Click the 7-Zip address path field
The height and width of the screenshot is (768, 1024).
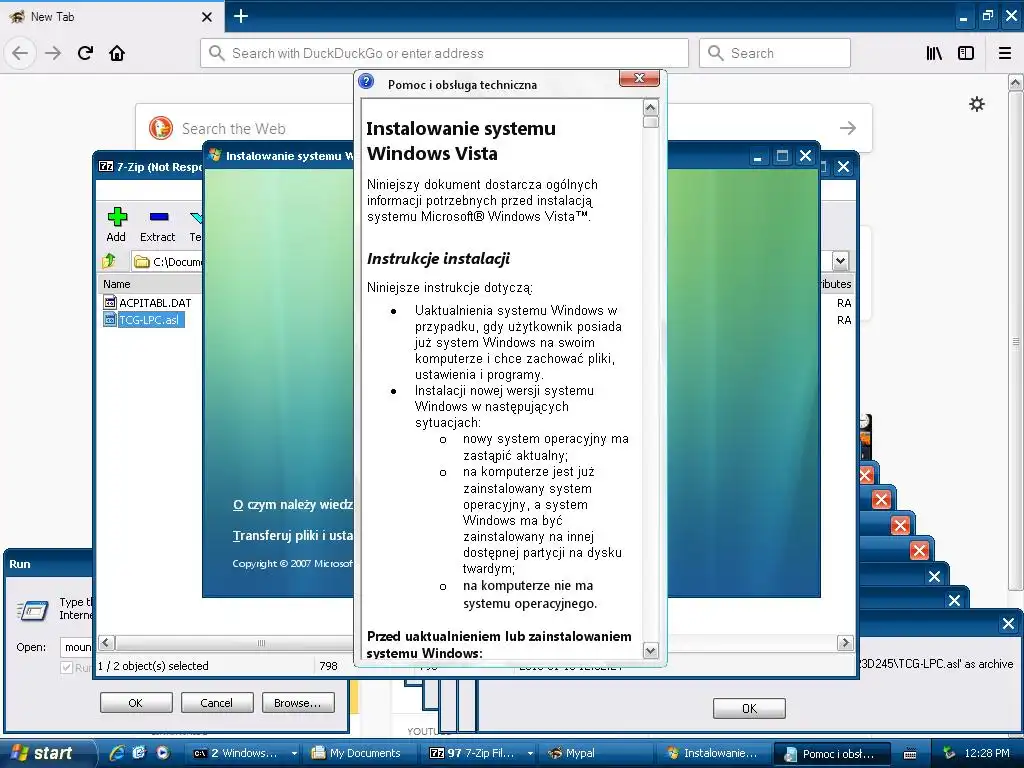pyautogui.click(x=167, y=261)
